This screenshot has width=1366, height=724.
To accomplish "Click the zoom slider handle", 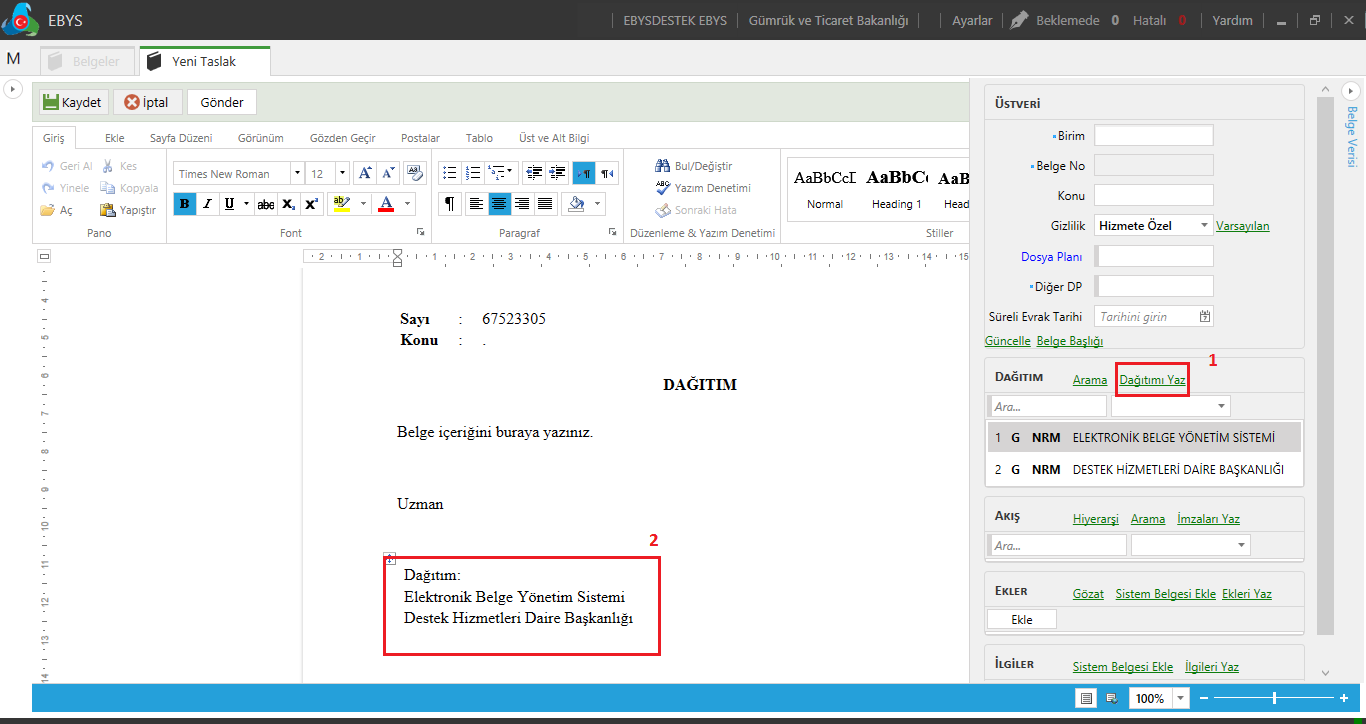I will 1274,698.
